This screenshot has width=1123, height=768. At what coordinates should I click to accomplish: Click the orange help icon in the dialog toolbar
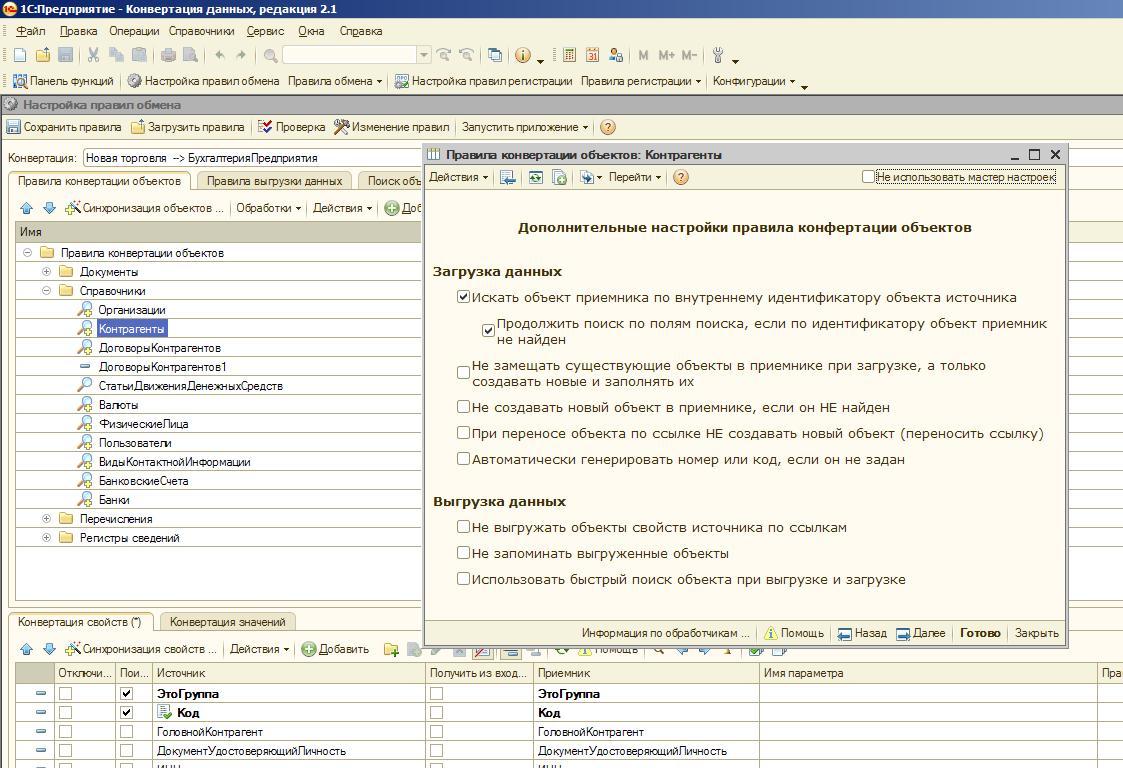(x=681, y=177)
